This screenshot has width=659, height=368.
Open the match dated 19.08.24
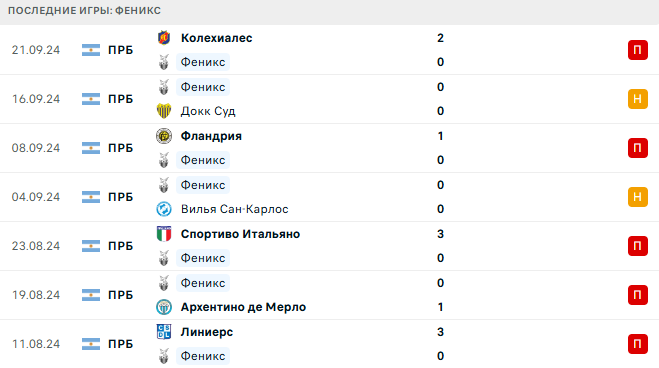point(330,295)
